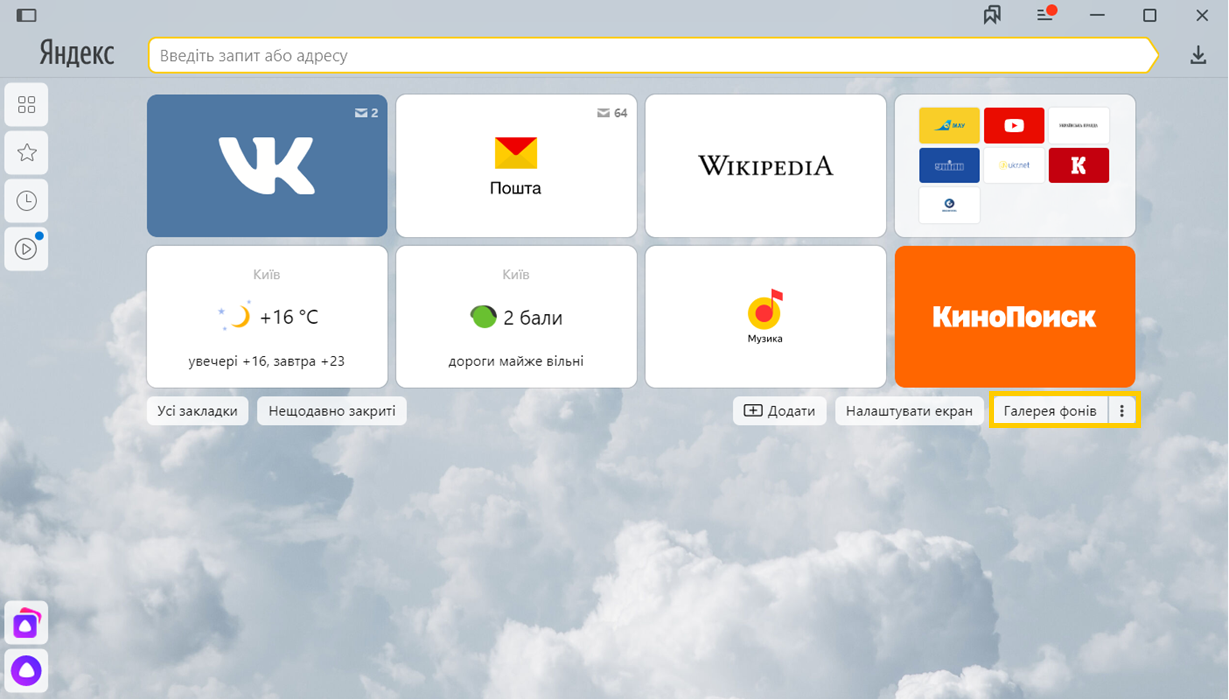Click the Яндекс logo
1229x700 pixels.
click(77, 53)
